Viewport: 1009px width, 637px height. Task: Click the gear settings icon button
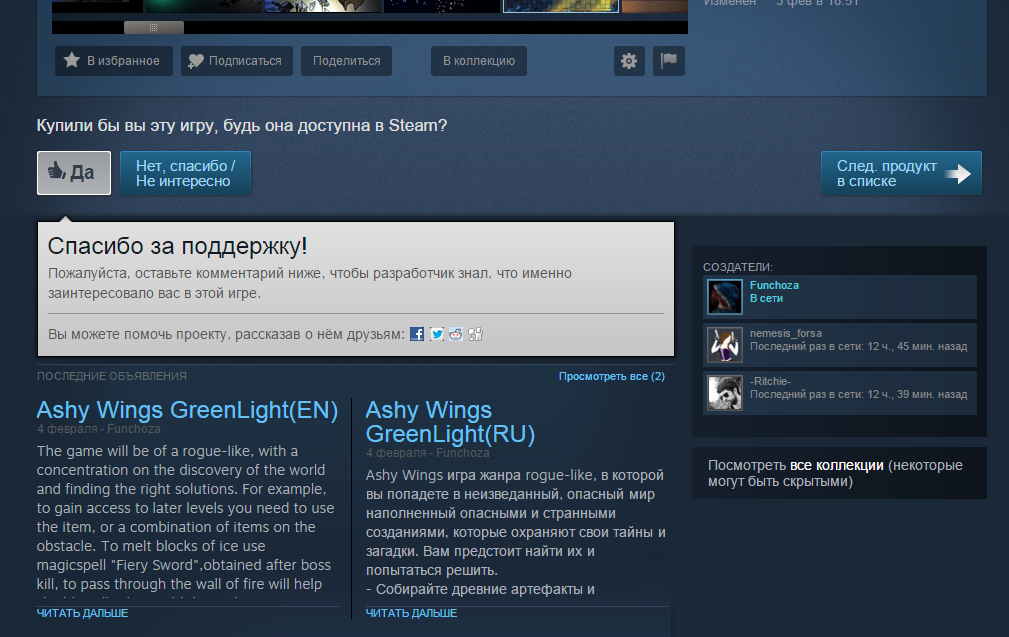pos(629,61)
